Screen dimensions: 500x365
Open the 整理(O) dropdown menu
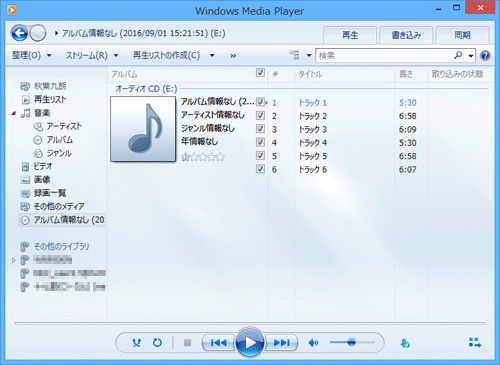32,55
